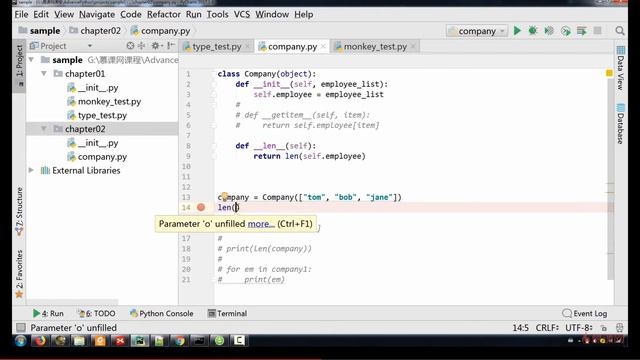The width and height of the screenshot is (640, 360).
Task: Open the Windows Start menu
Action: click(20, 340)
